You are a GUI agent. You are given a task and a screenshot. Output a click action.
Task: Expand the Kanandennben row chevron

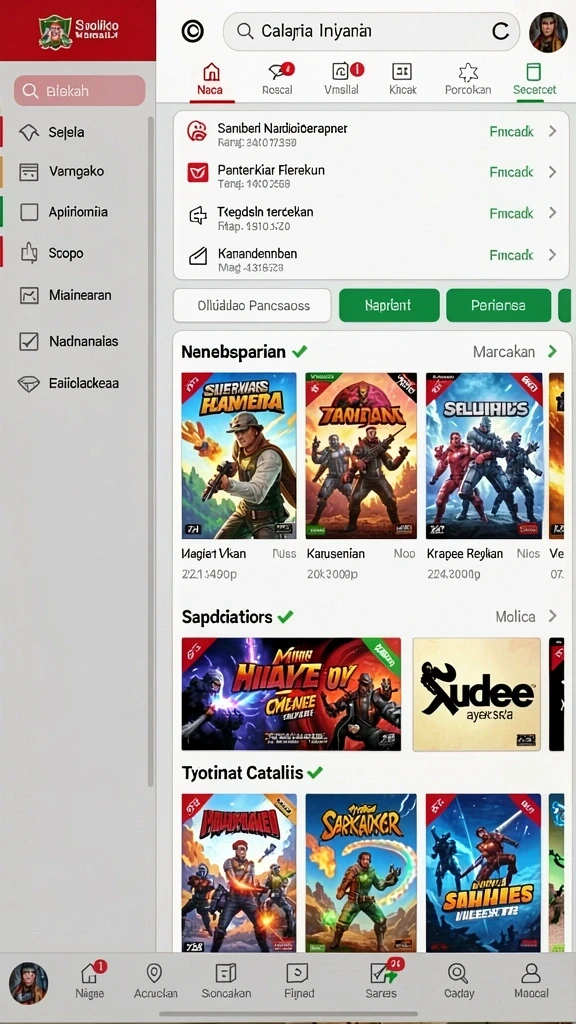pos(552,255)
